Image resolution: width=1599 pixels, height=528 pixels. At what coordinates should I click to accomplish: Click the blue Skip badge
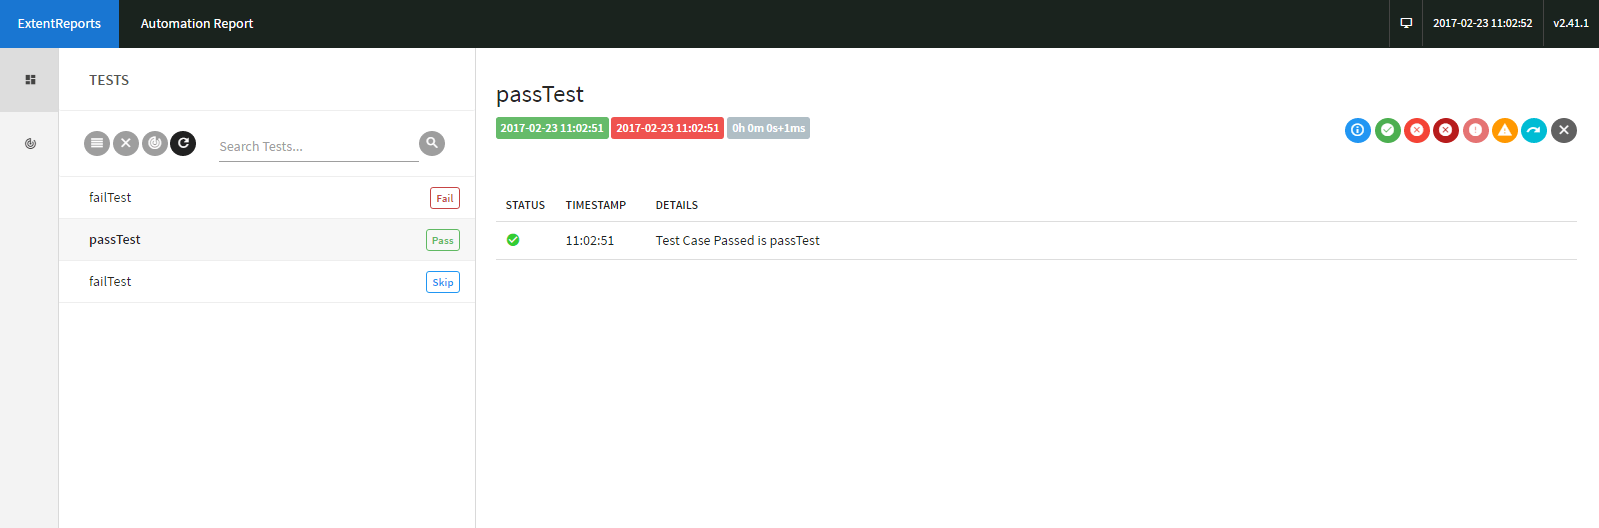coord(443,282)
